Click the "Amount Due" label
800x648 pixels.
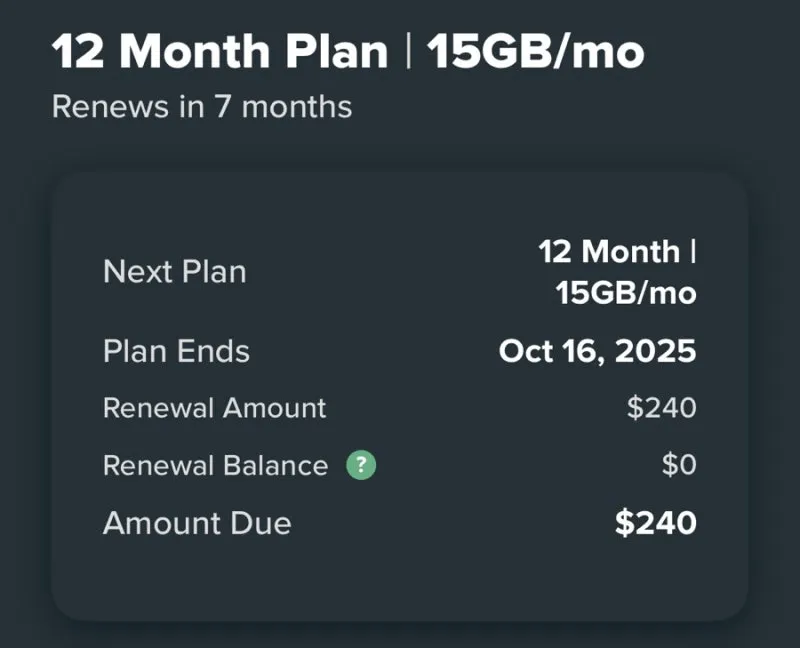(x=197, y=523)
